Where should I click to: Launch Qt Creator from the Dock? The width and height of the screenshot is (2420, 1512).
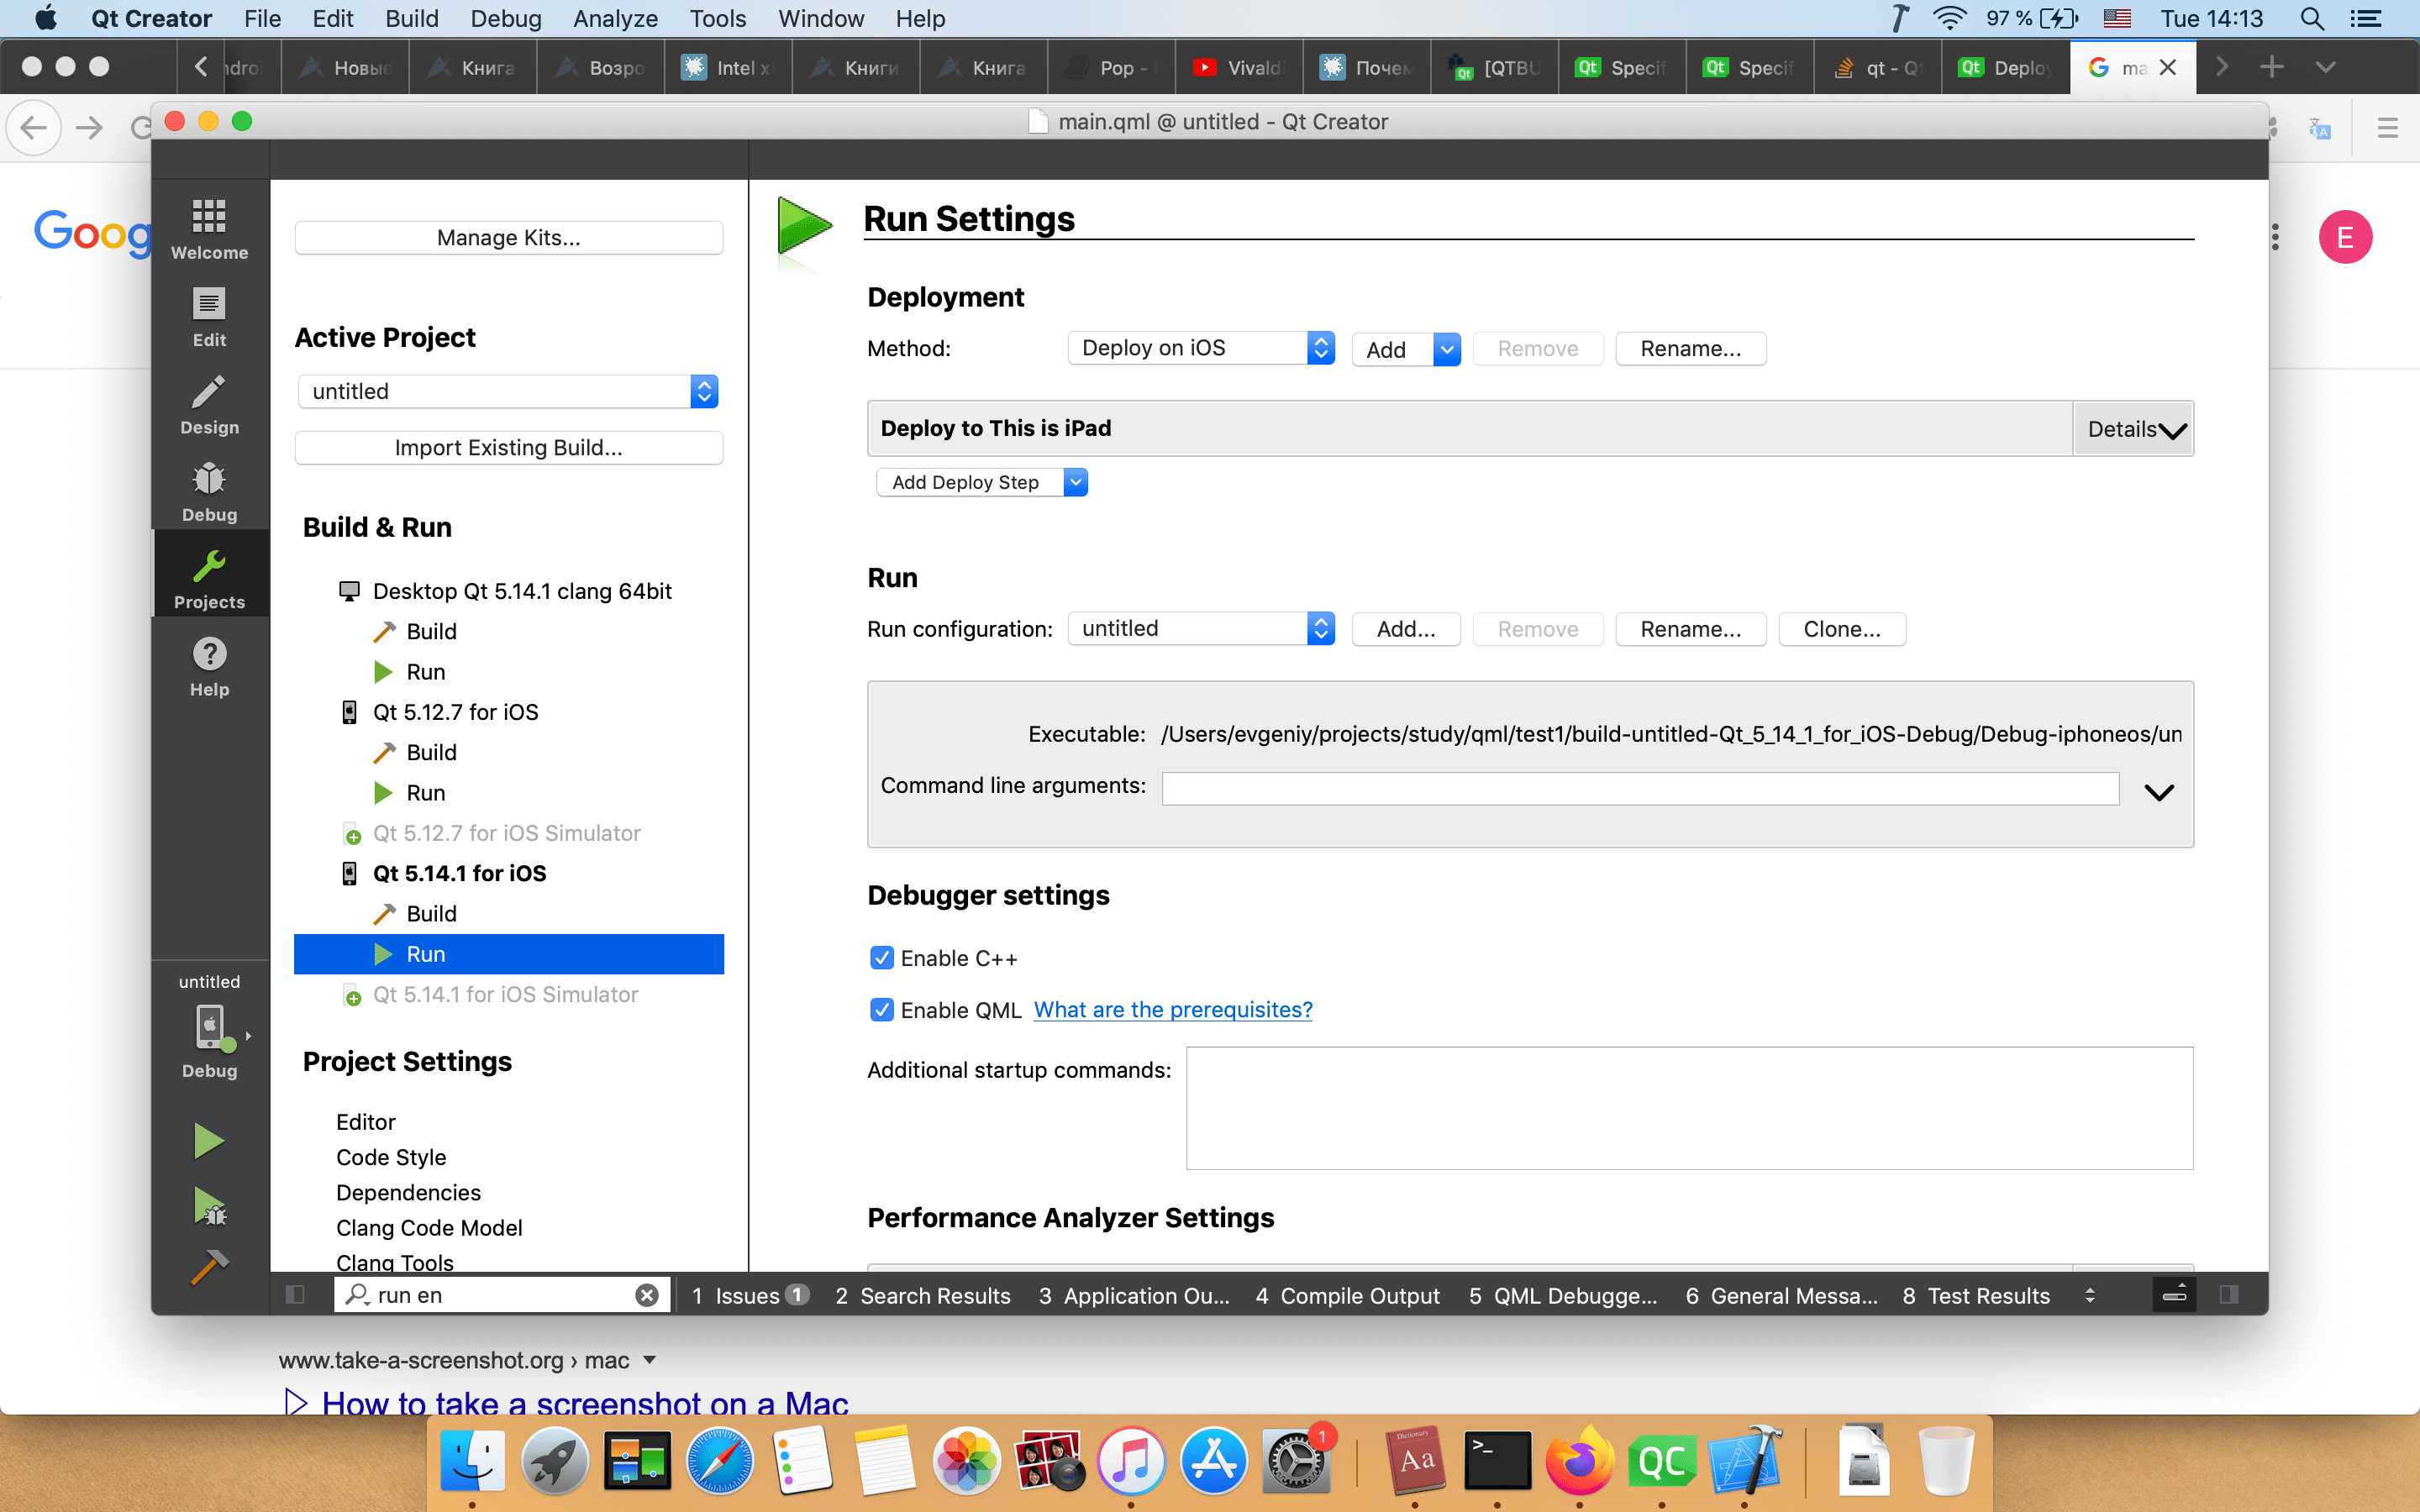(x=1661, y=1461)
